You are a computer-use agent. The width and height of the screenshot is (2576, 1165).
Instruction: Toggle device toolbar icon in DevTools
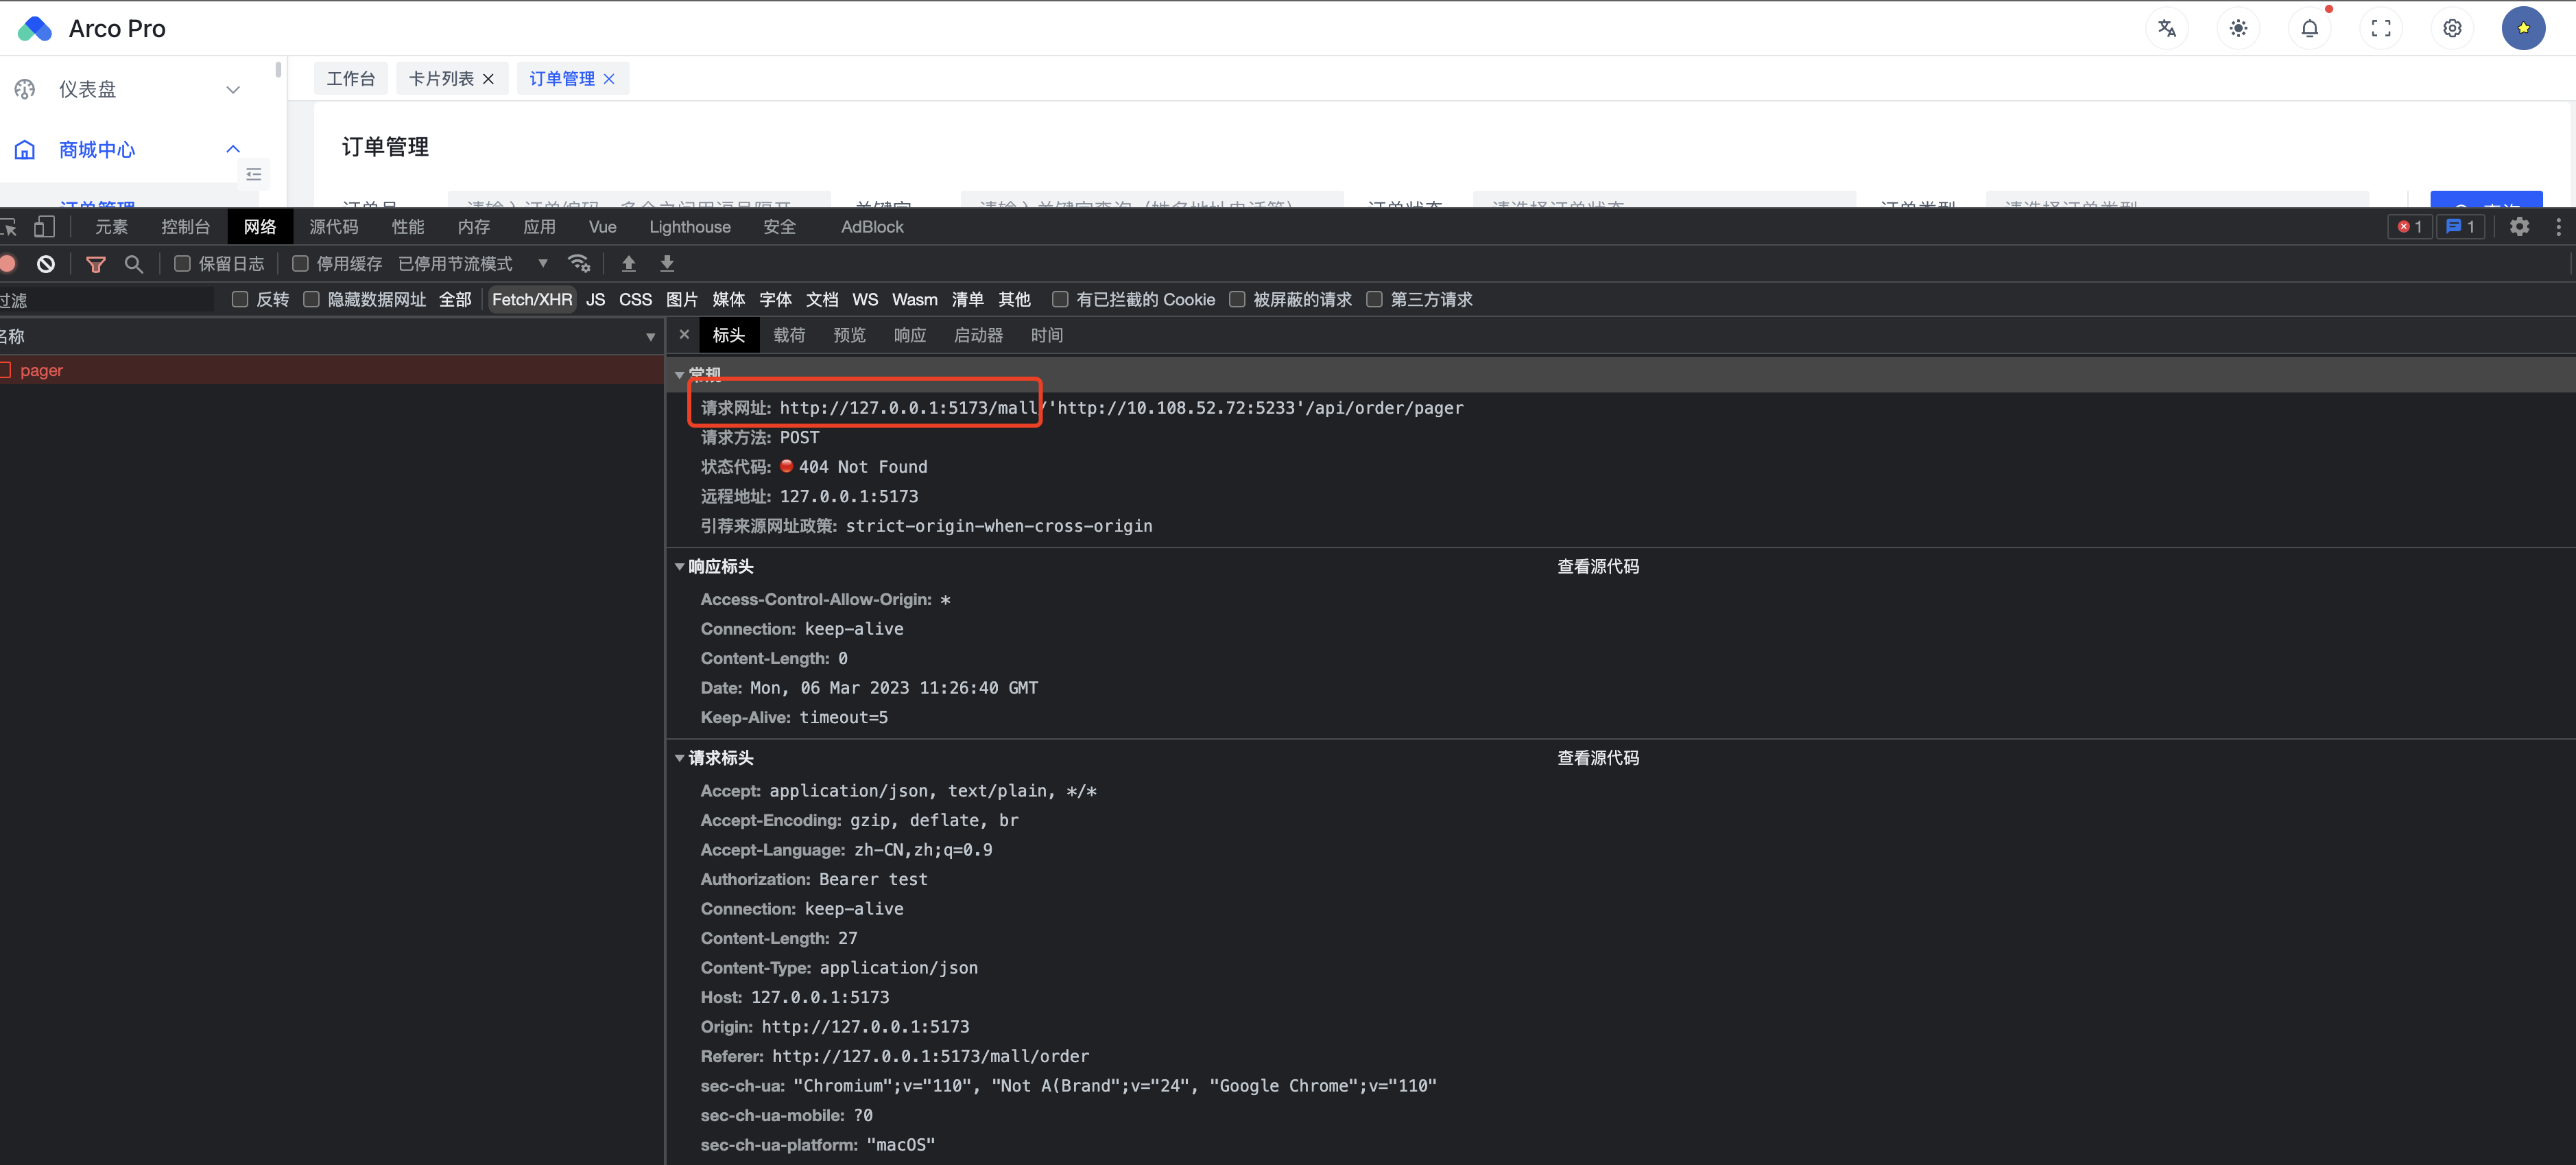click(x=44, y=227)
